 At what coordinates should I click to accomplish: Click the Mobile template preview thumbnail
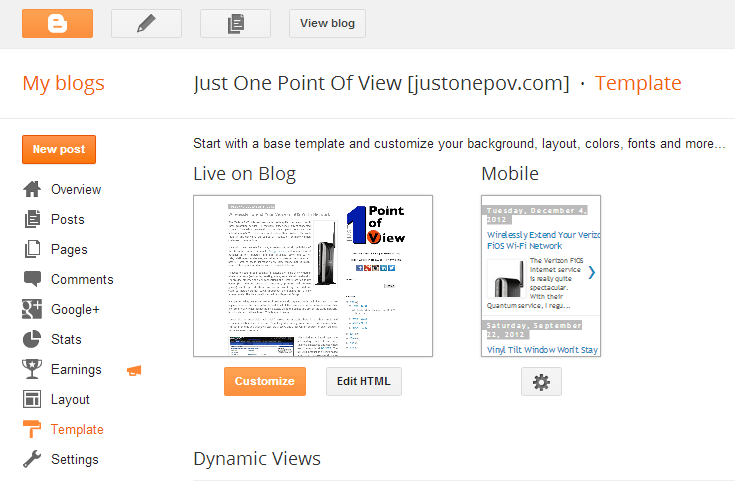click(541, 276)
